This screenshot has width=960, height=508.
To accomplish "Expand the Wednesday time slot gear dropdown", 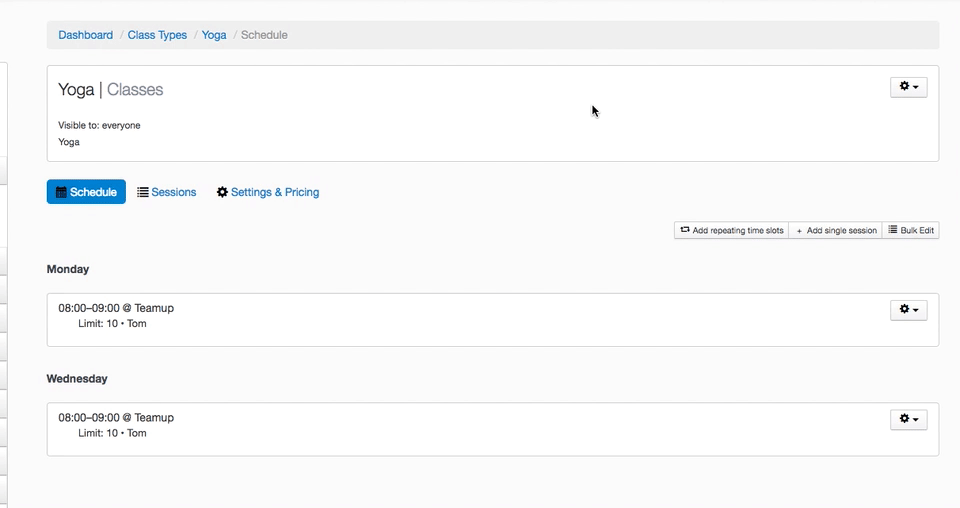I will pos(908,419).
